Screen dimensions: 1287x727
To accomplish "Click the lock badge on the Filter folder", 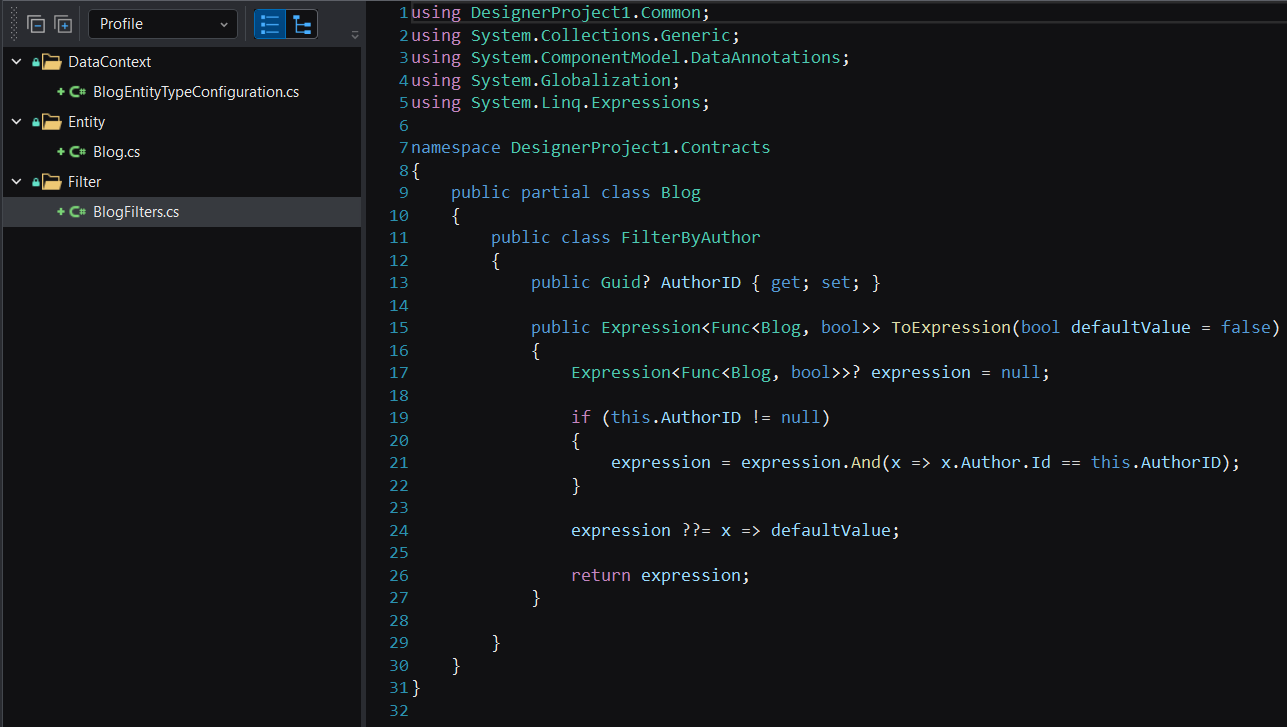I will coord(36,183).
